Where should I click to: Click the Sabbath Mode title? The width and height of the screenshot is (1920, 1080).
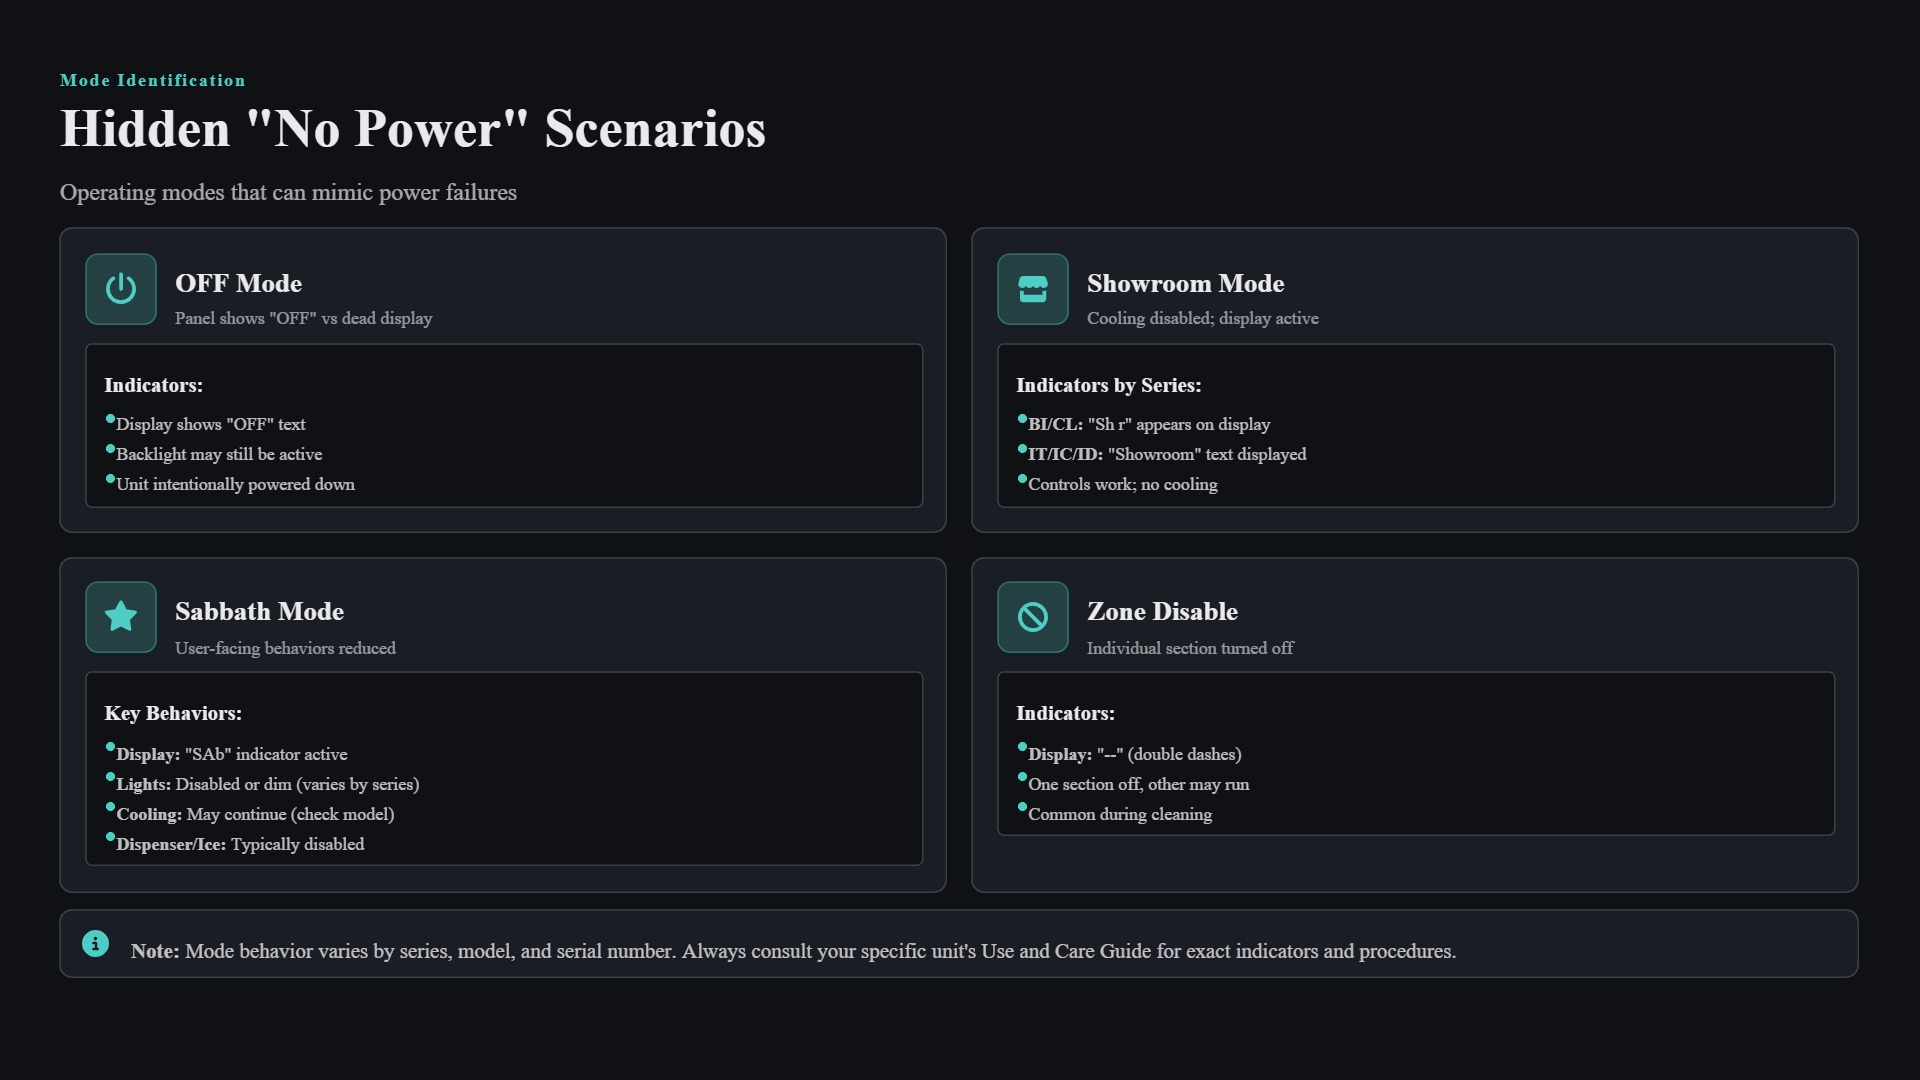coord(259,611)
